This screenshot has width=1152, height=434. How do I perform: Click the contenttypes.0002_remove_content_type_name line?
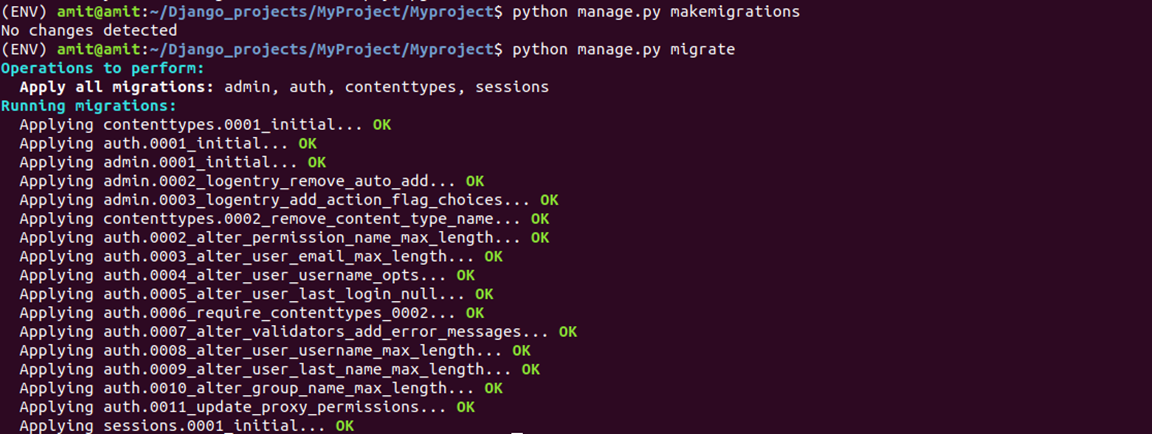[284, 219]
